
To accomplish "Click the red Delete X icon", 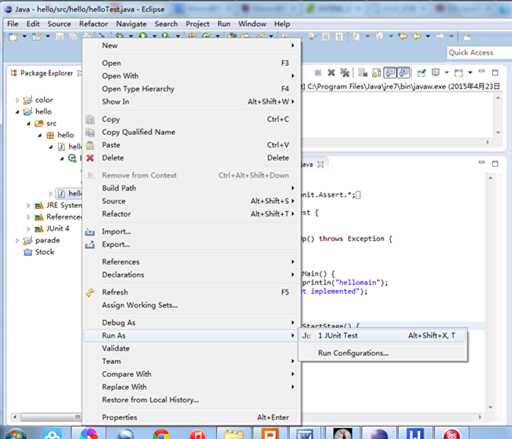I will pos(90,158).
